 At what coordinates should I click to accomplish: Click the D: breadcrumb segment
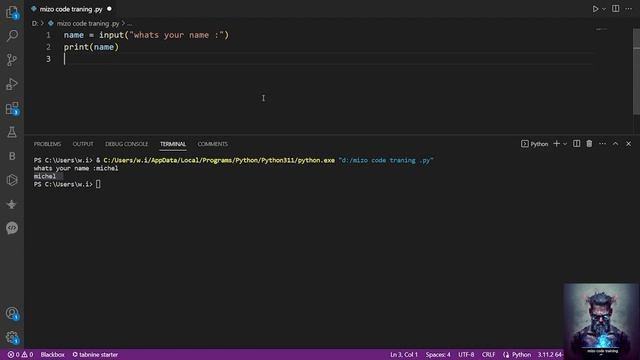pos(35,24)
